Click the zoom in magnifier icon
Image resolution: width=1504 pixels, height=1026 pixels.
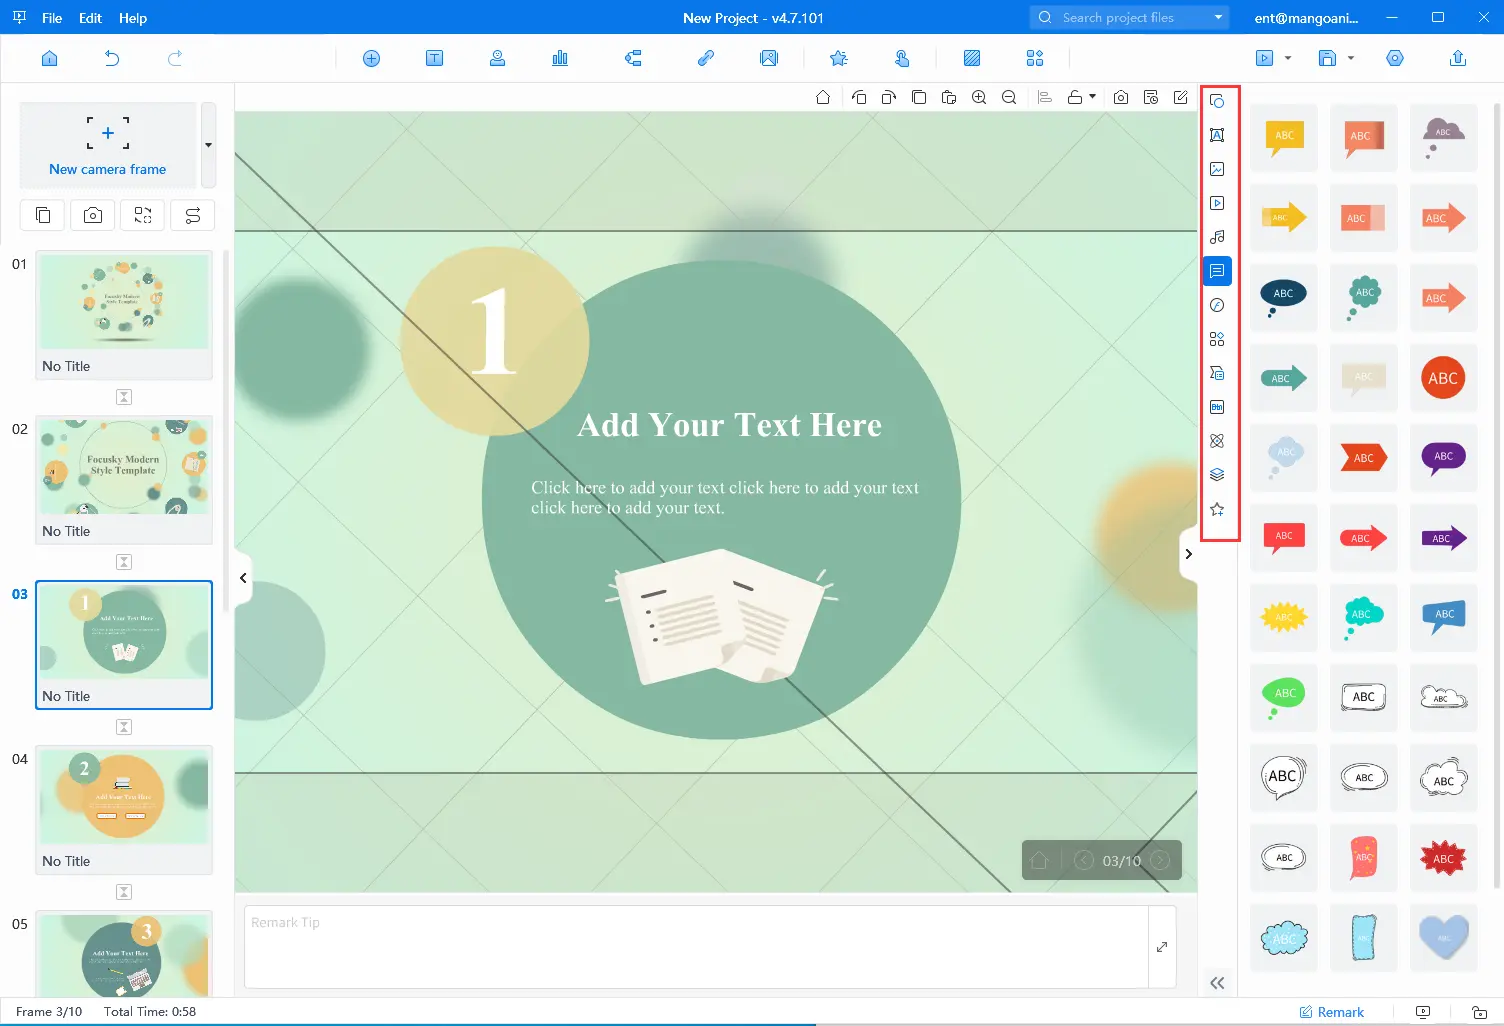pyautogui.click(x=979, y=97)
